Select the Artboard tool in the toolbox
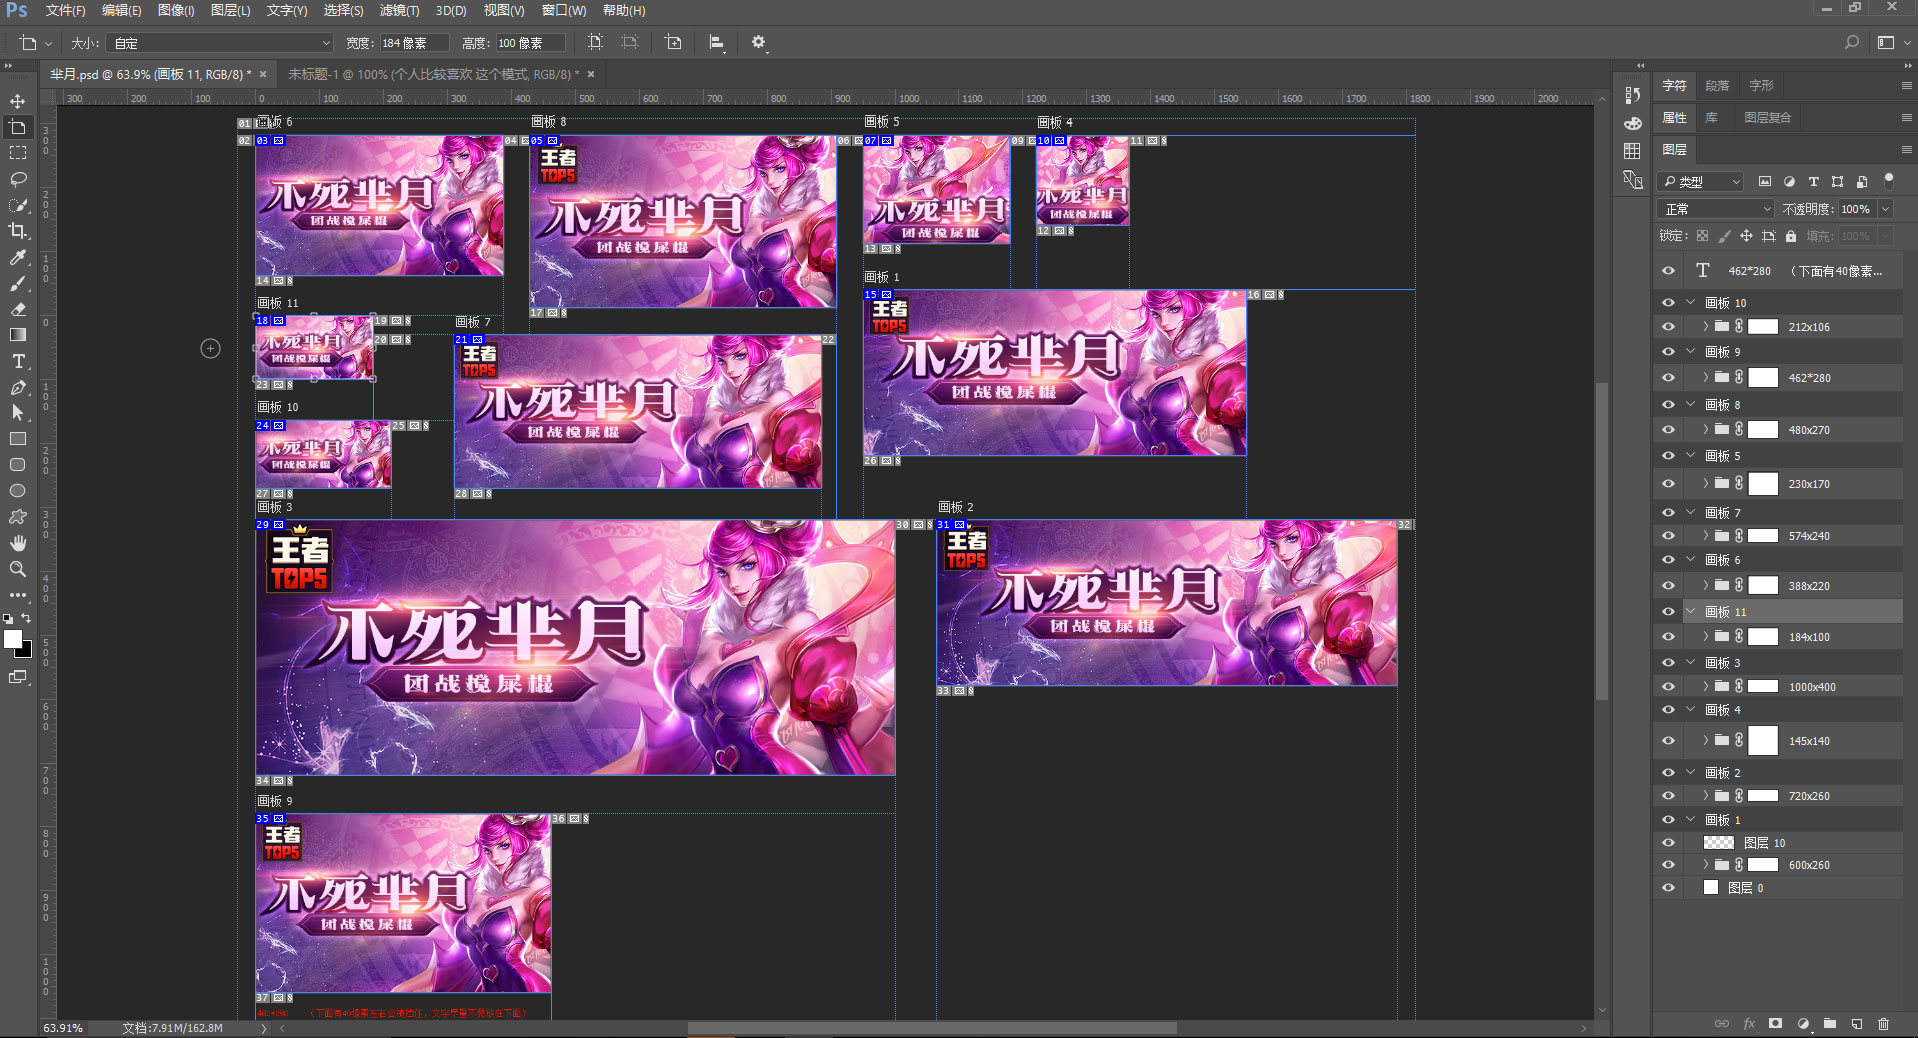Screen dimensions: 1918x1038 point(18,127)
